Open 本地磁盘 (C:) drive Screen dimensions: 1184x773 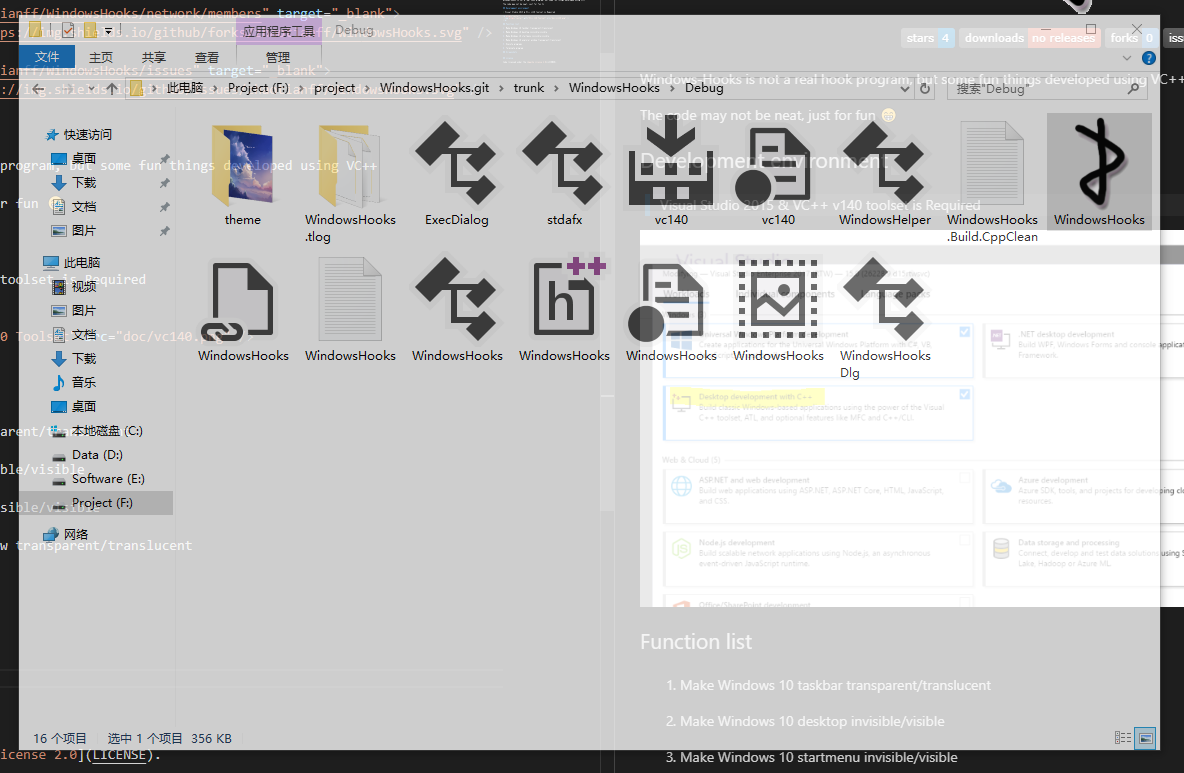tap(106, 431)
